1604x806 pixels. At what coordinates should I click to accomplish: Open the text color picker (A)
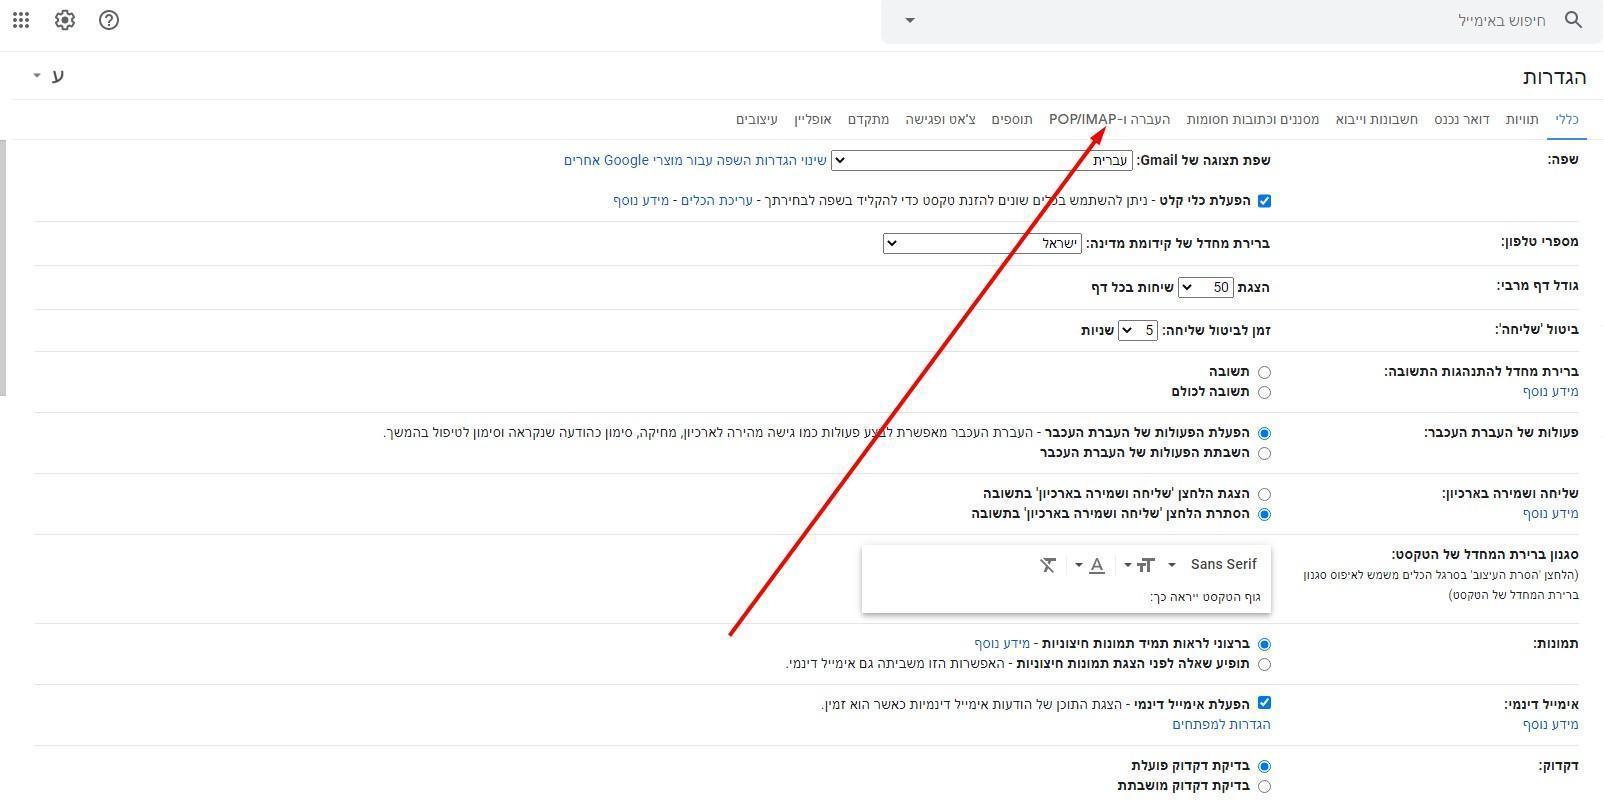pos(1097,565)
